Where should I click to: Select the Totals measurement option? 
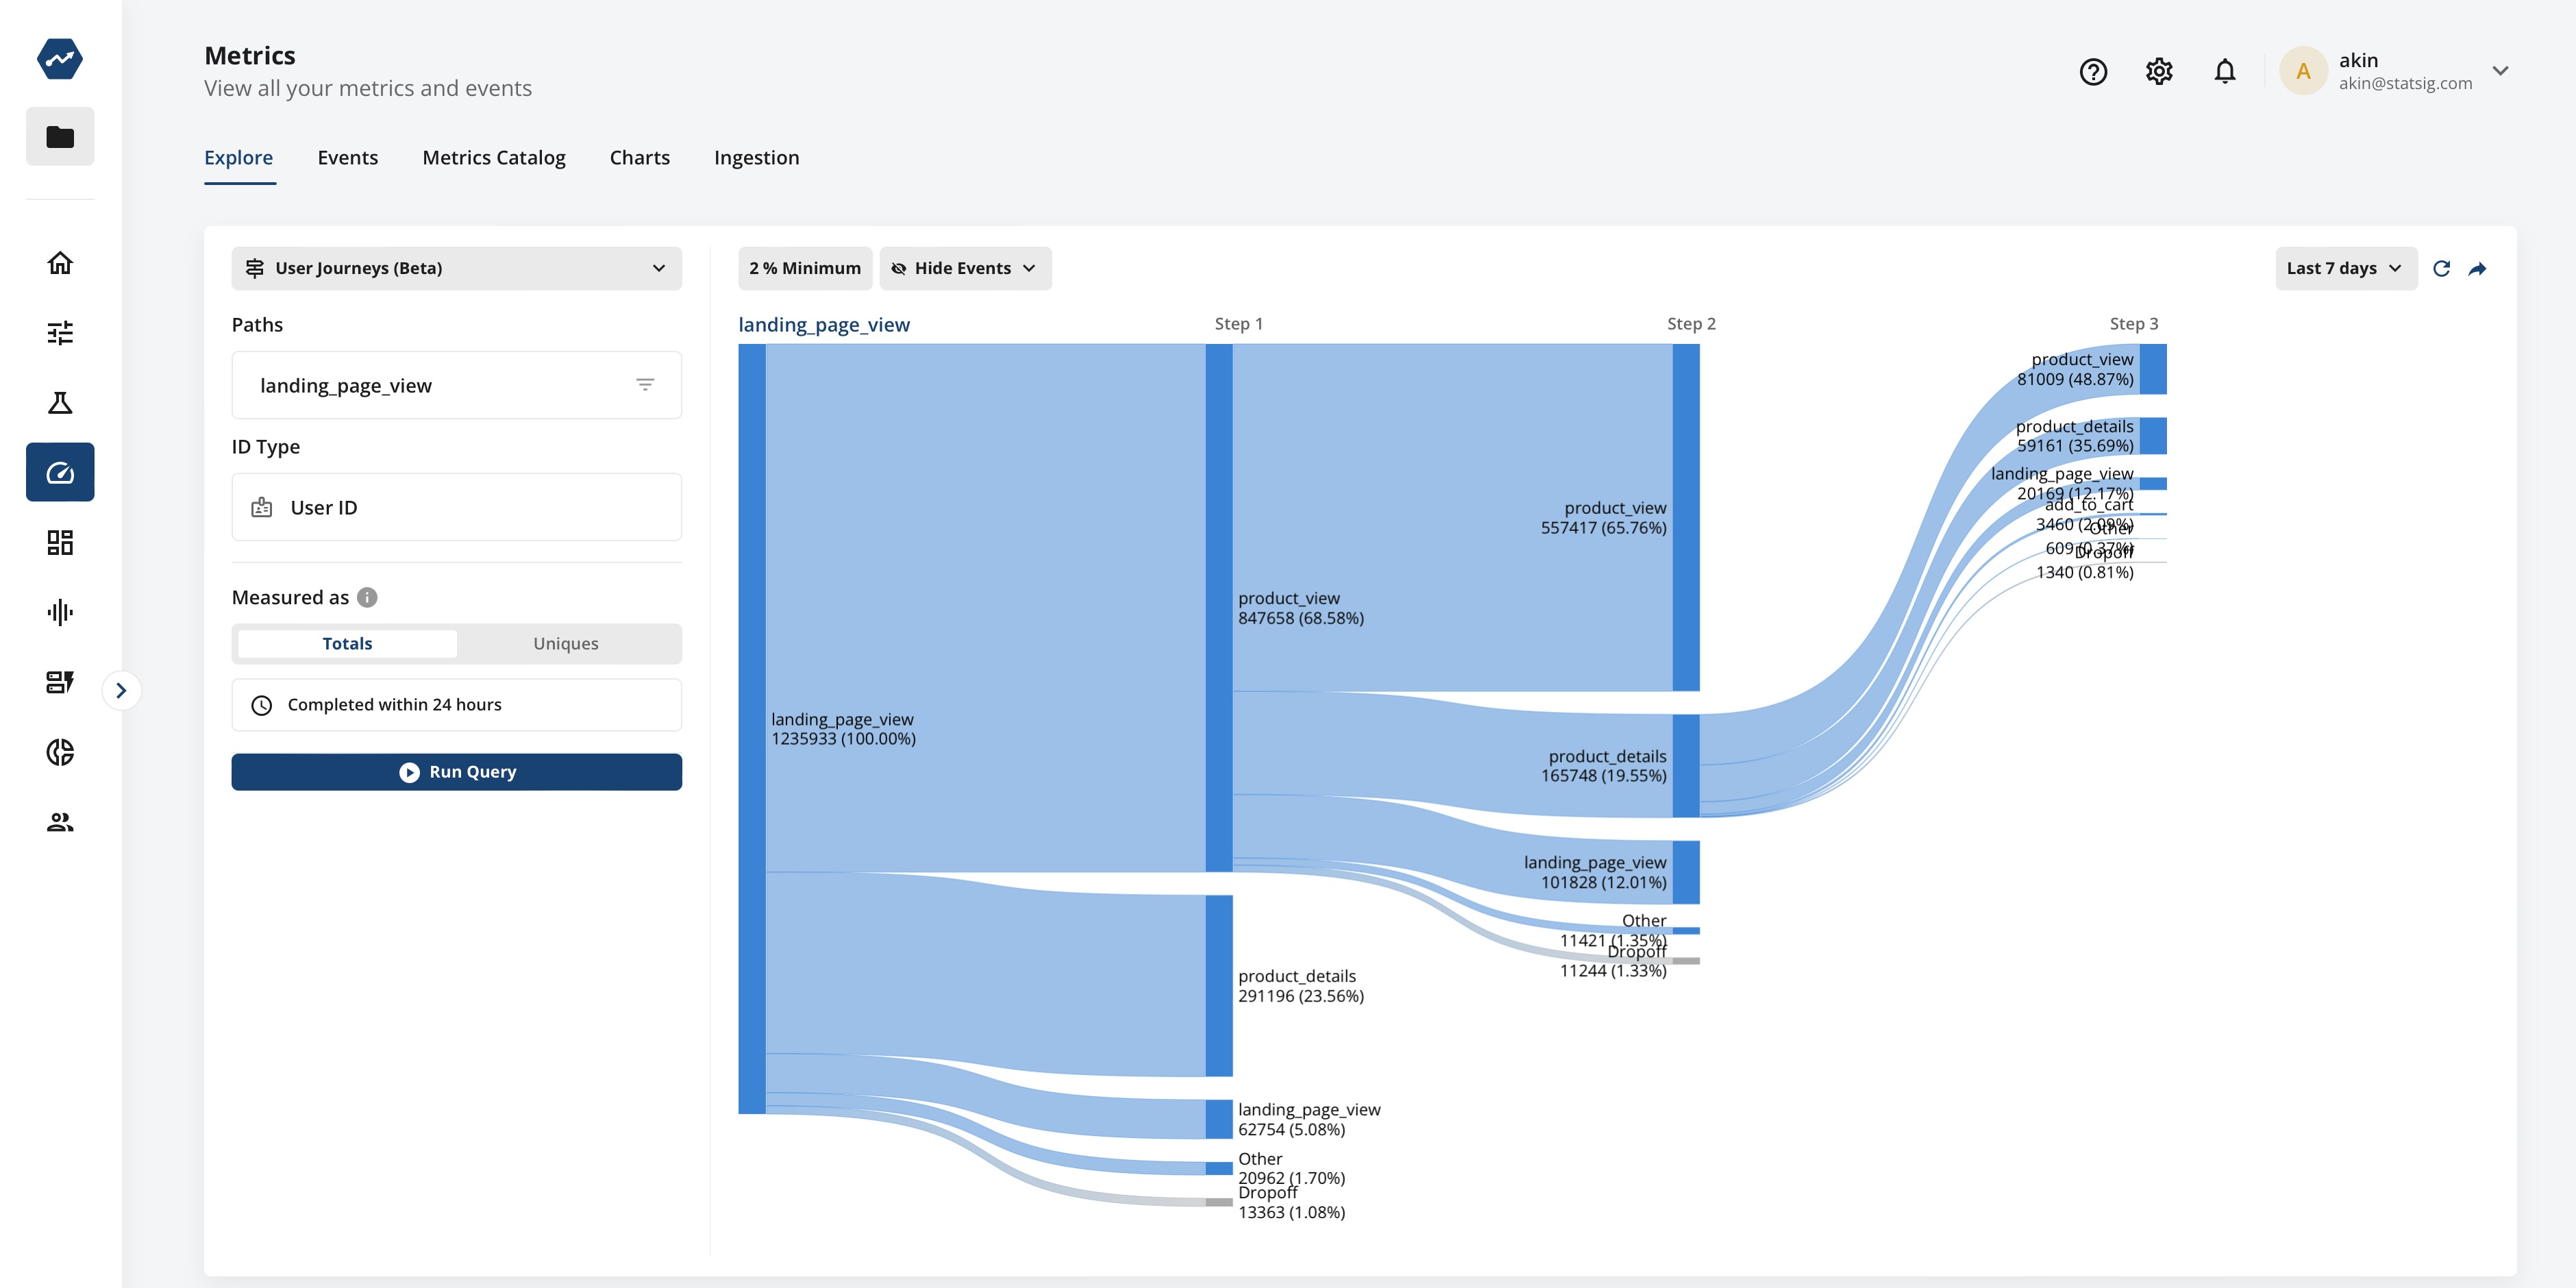pyautogui.click(x=347, y=643)
